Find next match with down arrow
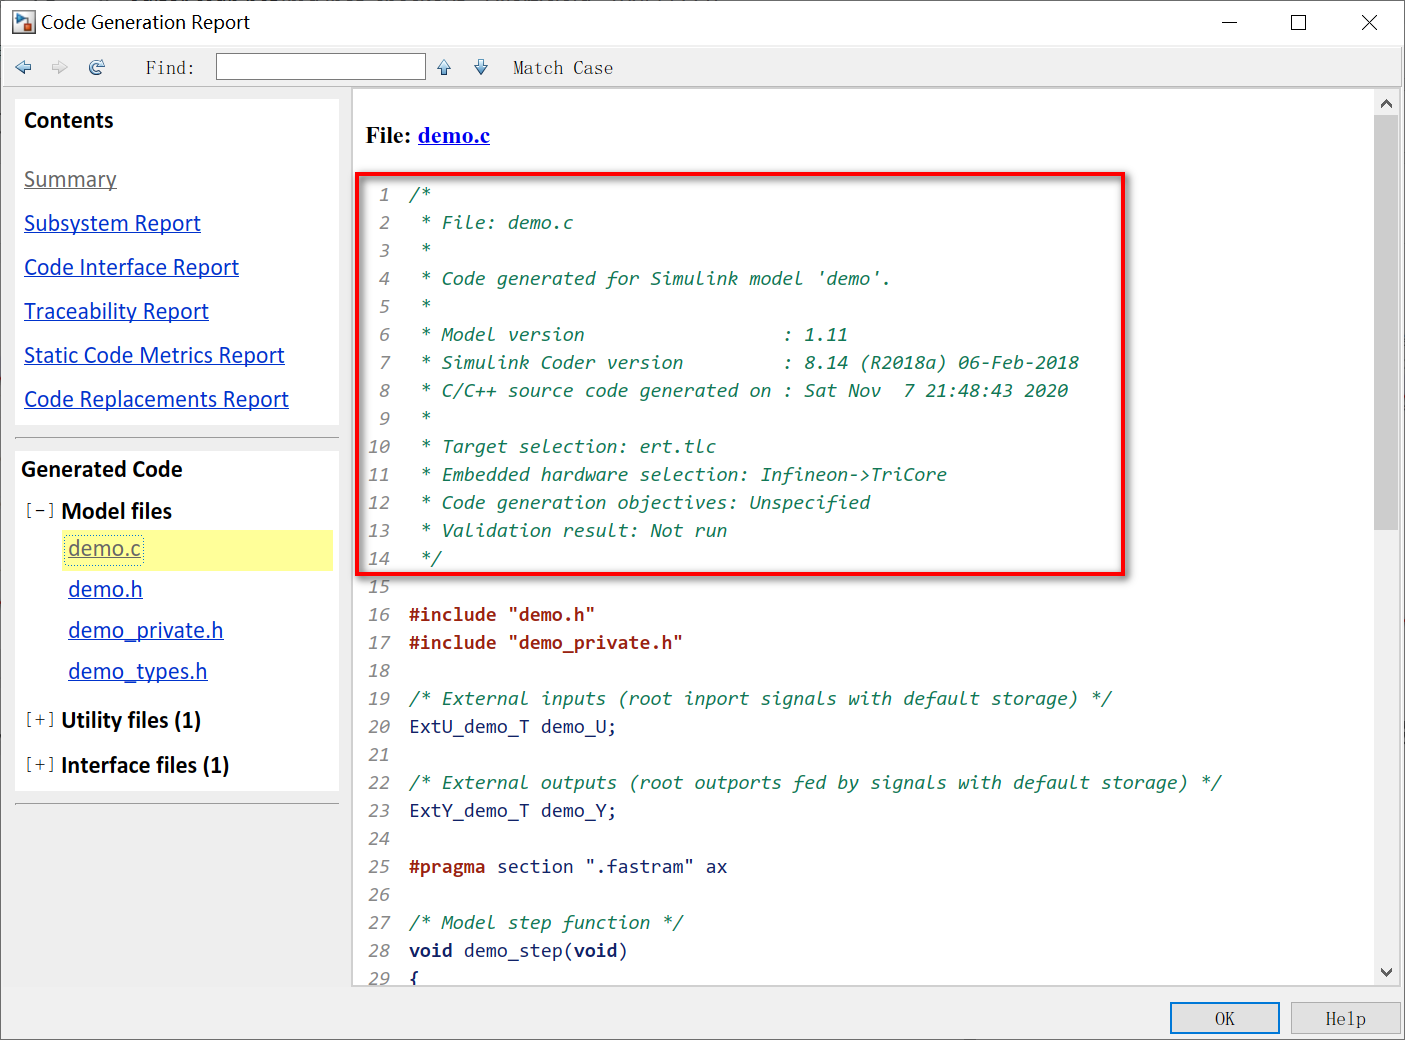1405x1040 pixels. [x=481, y=67]
